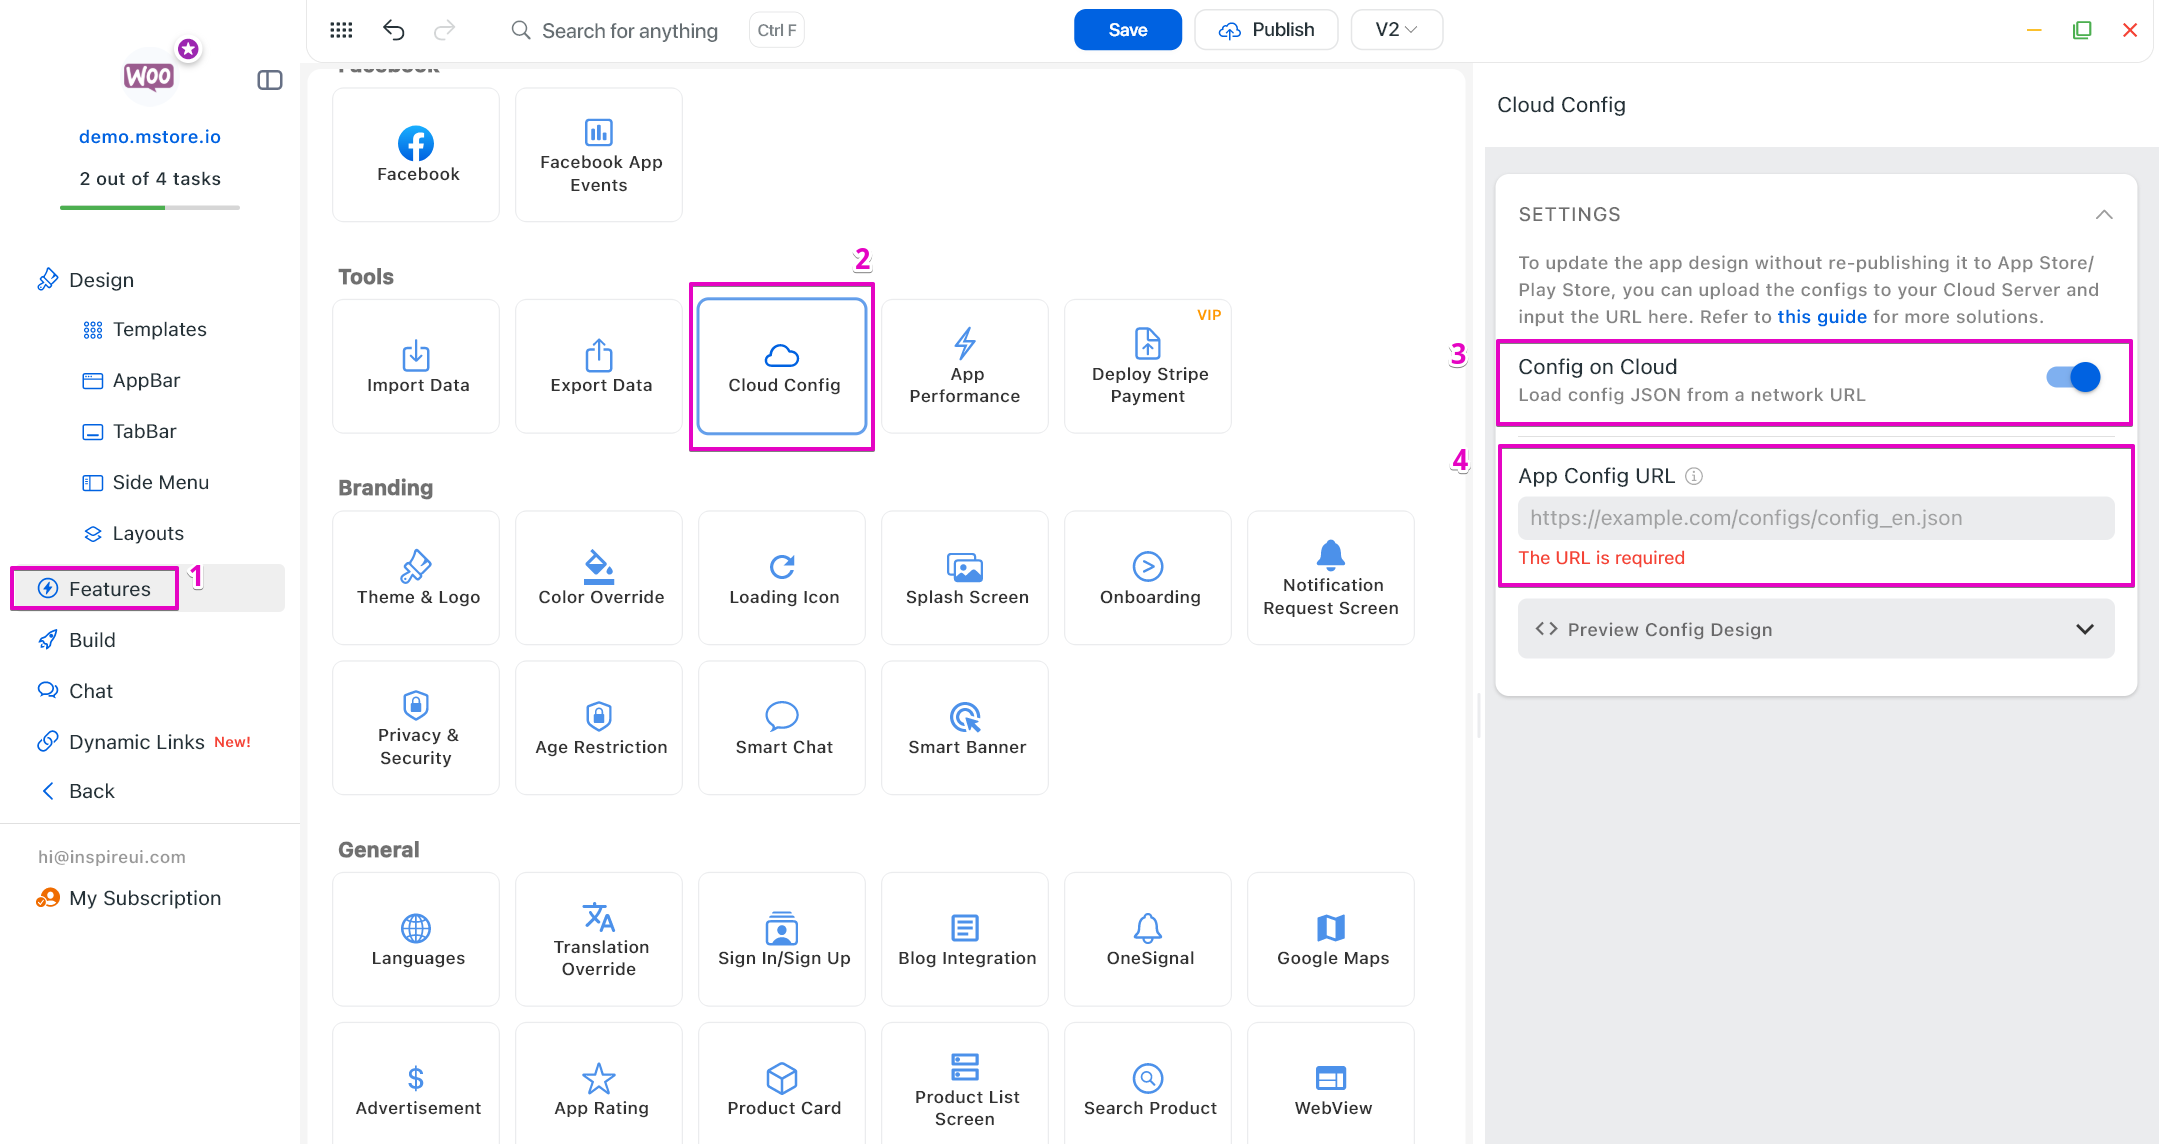Disable the Config on Cloud switch
This screenshot has width=2159, height=1144.
click(x=2072, y=378)
